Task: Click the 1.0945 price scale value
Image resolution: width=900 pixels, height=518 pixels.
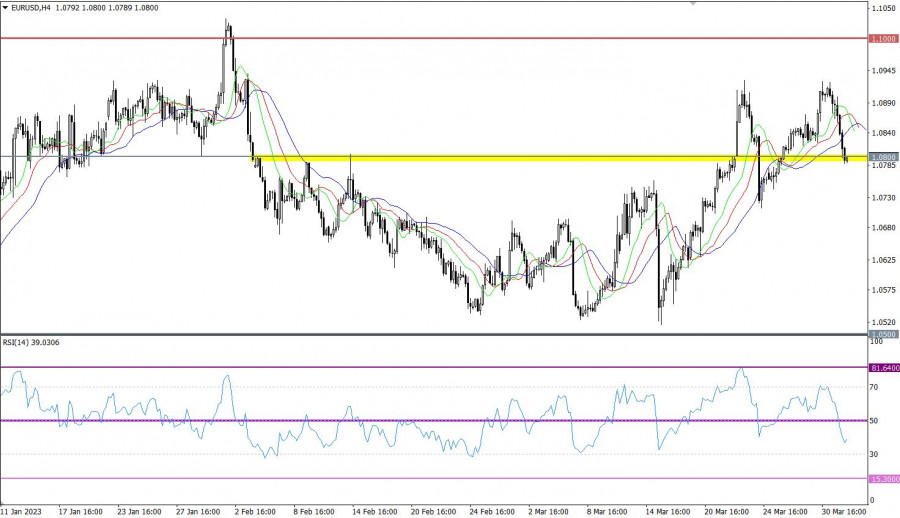Action: pos(882,71)
